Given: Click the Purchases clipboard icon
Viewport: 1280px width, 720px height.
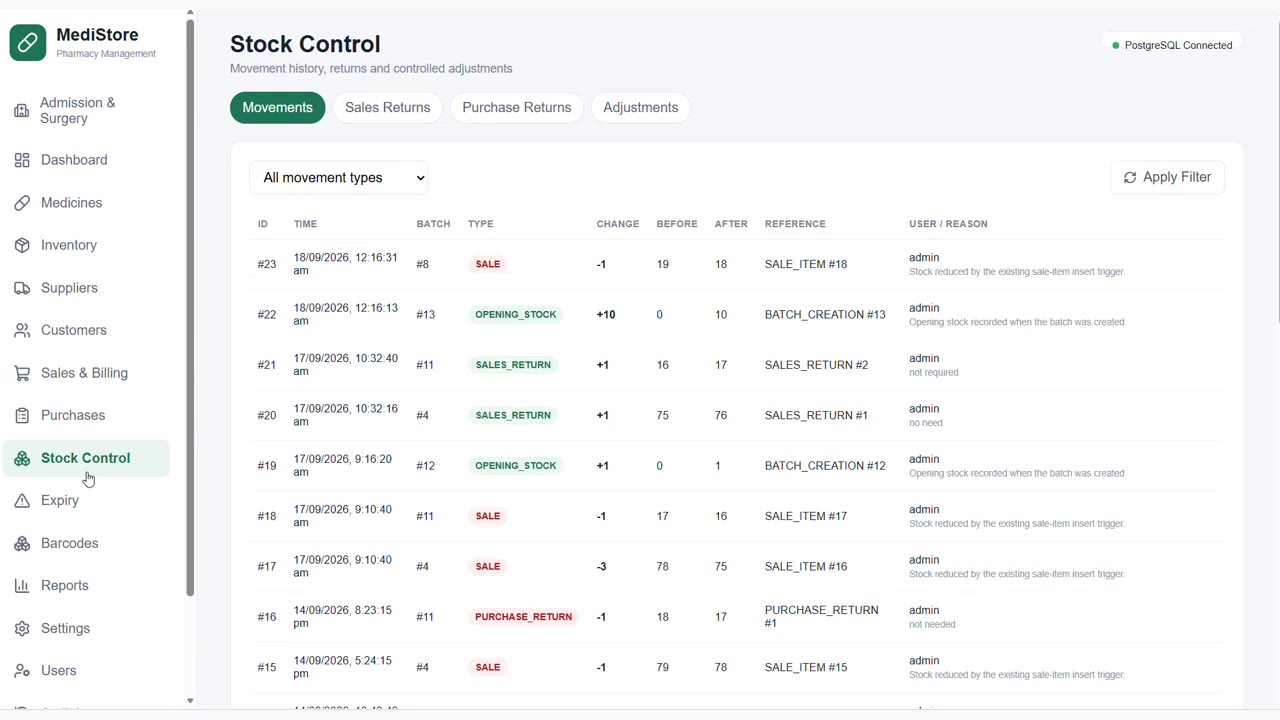Looking at the screenshot, I should (x=22, y=415).
